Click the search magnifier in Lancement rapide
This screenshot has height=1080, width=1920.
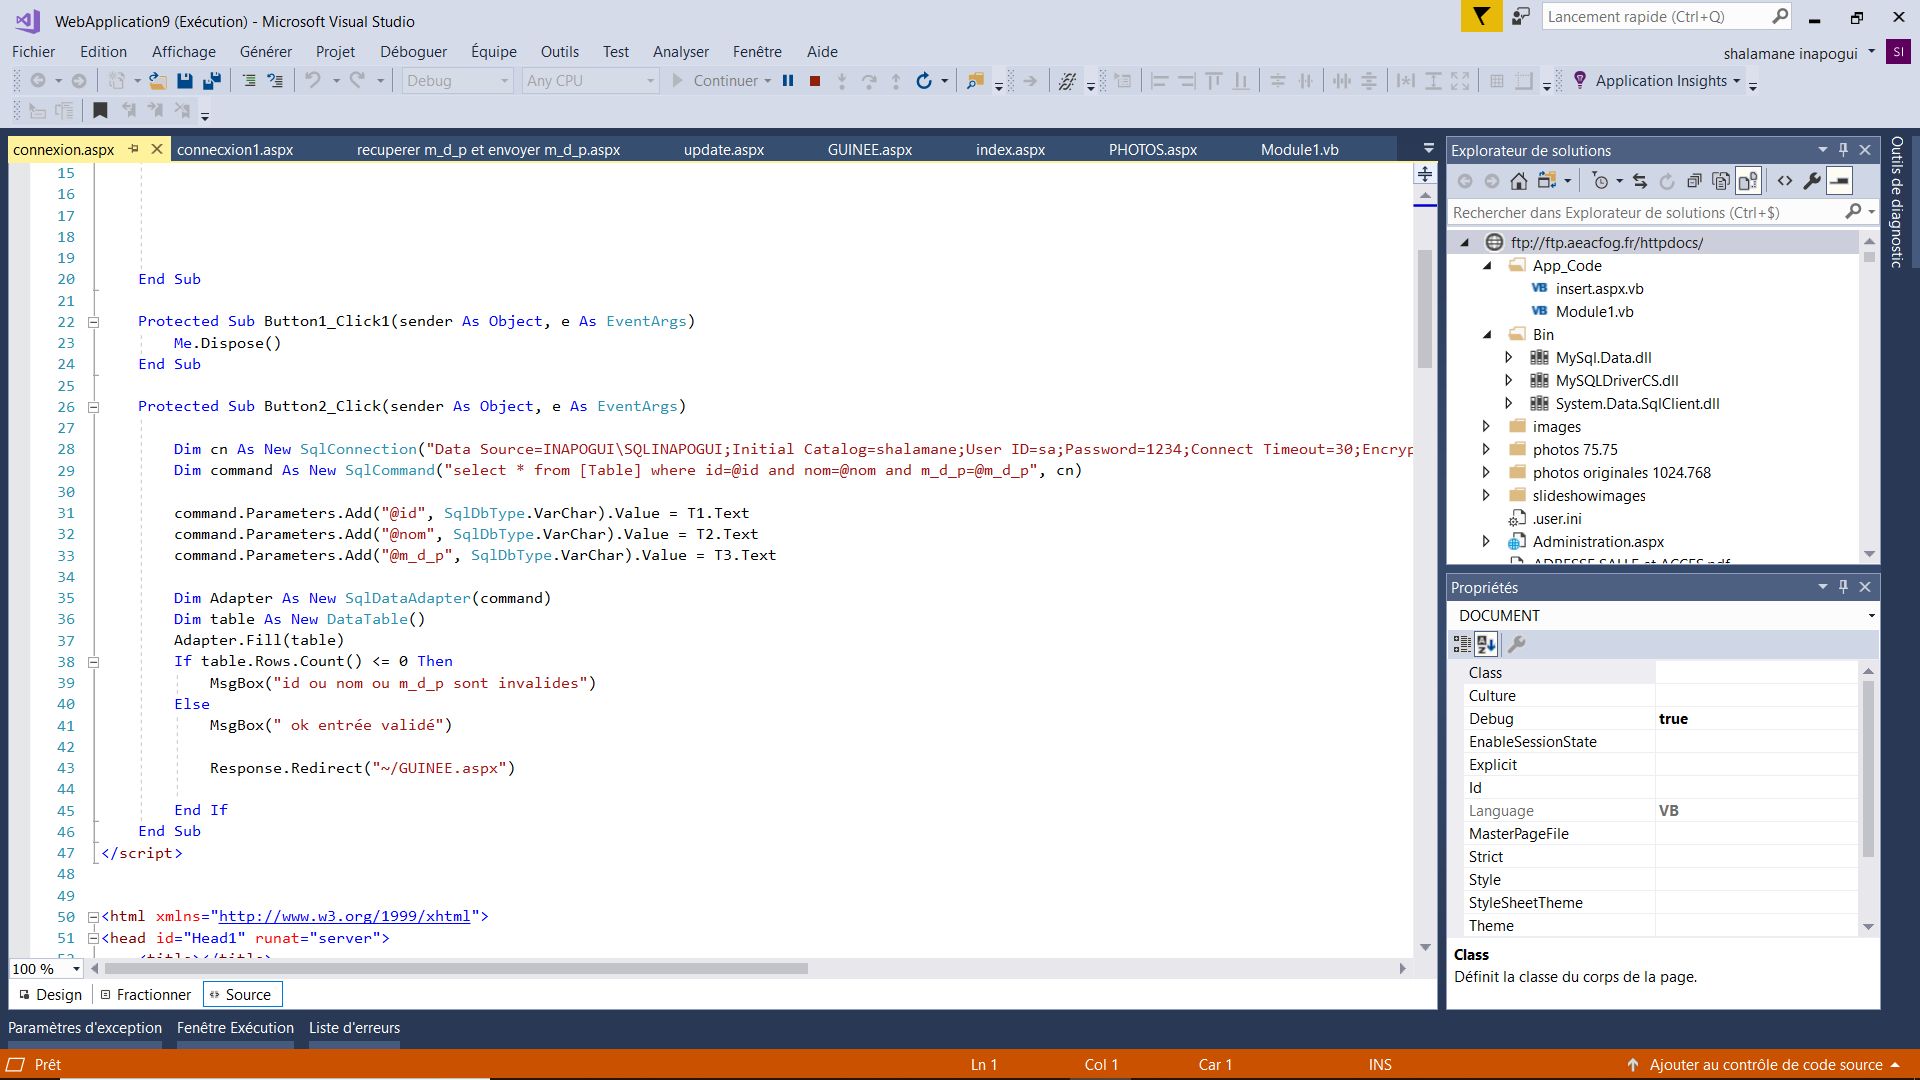click(x=1780, y=16)
